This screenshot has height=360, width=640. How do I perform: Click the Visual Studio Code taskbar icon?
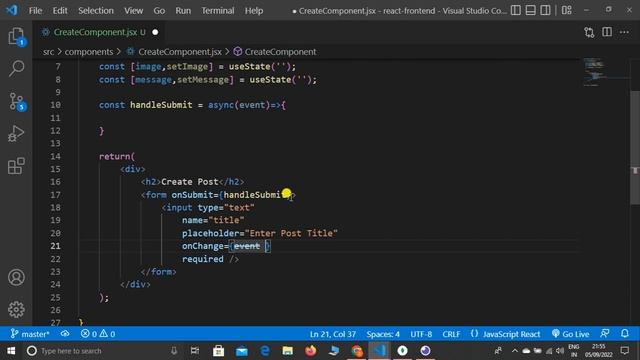tap(380, 351)
